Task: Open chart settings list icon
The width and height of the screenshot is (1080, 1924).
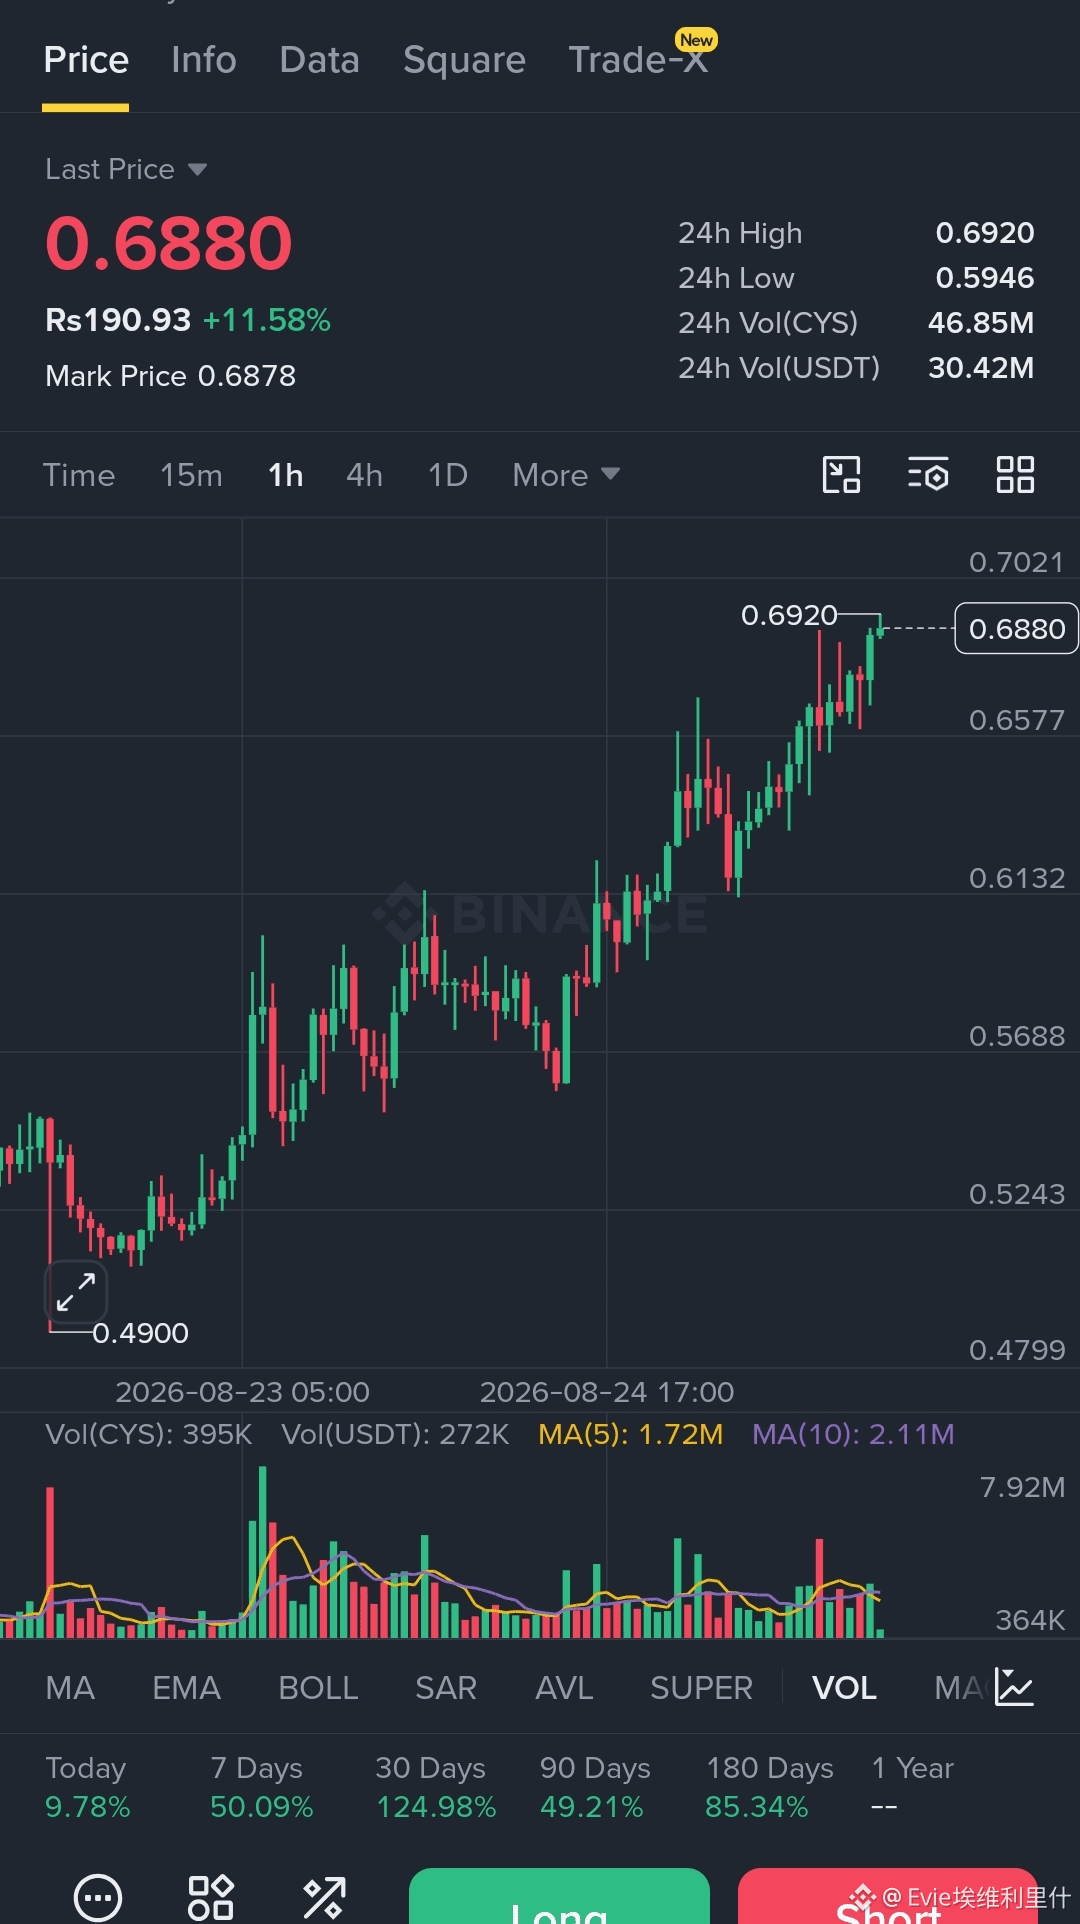Action: (928, 475)
